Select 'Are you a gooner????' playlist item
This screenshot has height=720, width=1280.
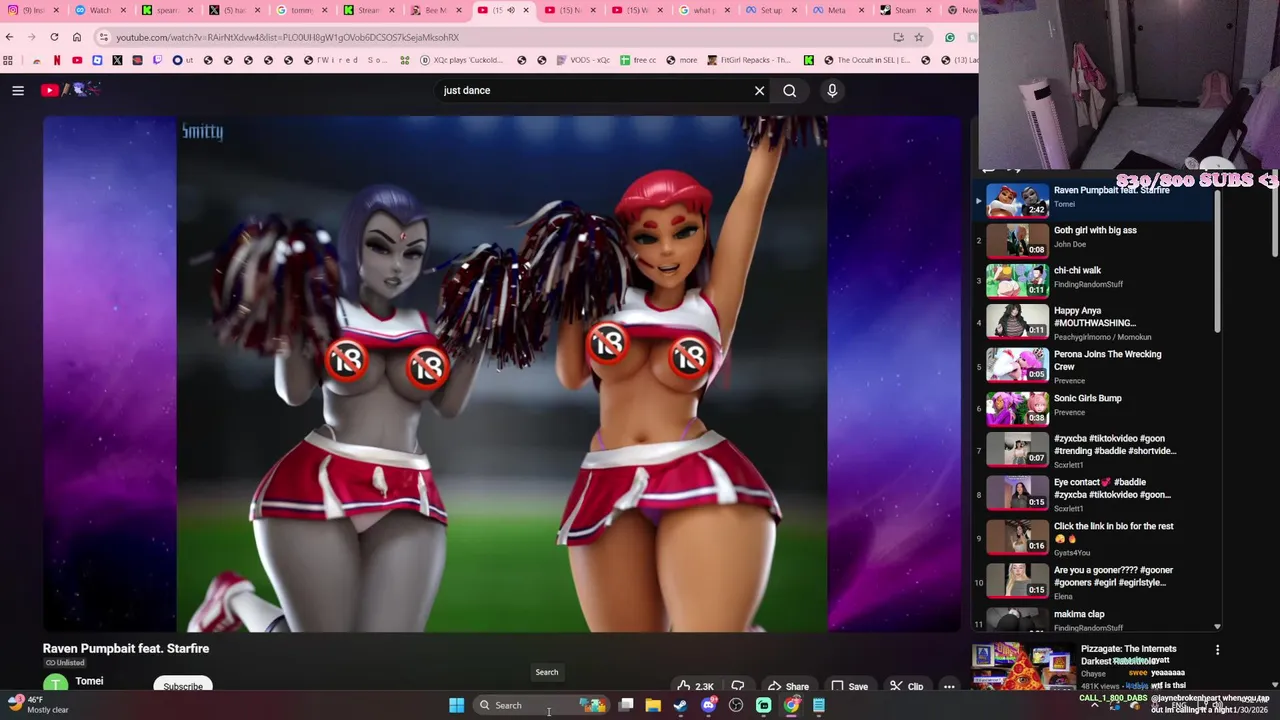[1095, 582]
